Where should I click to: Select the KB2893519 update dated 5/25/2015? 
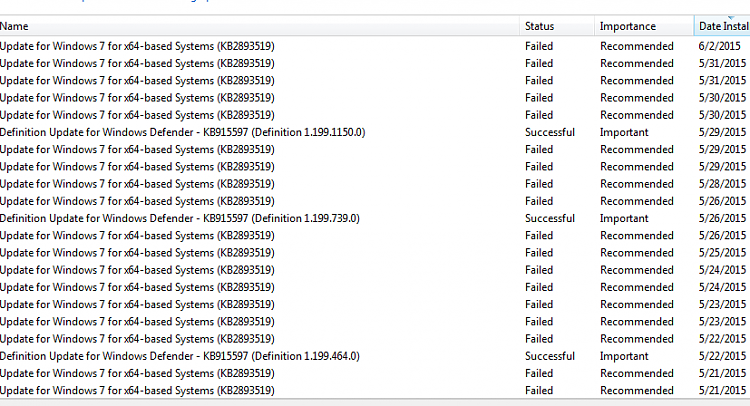tap(137, 252)
